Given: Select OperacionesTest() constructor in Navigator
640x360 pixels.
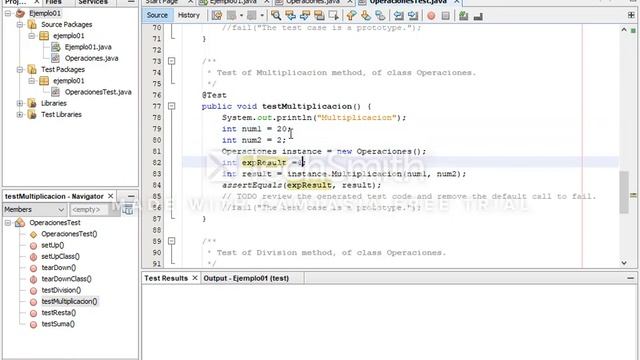Looking at the screenshot, I should click(69, 234).
